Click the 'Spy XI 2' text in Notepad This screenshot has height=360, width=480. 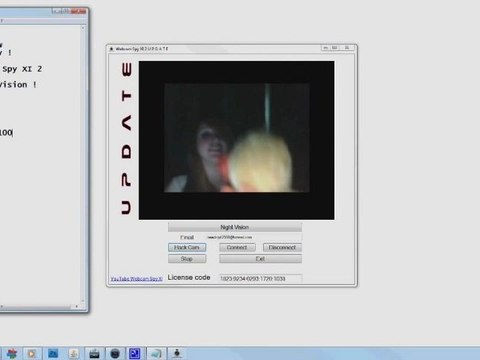click(22, 69)
